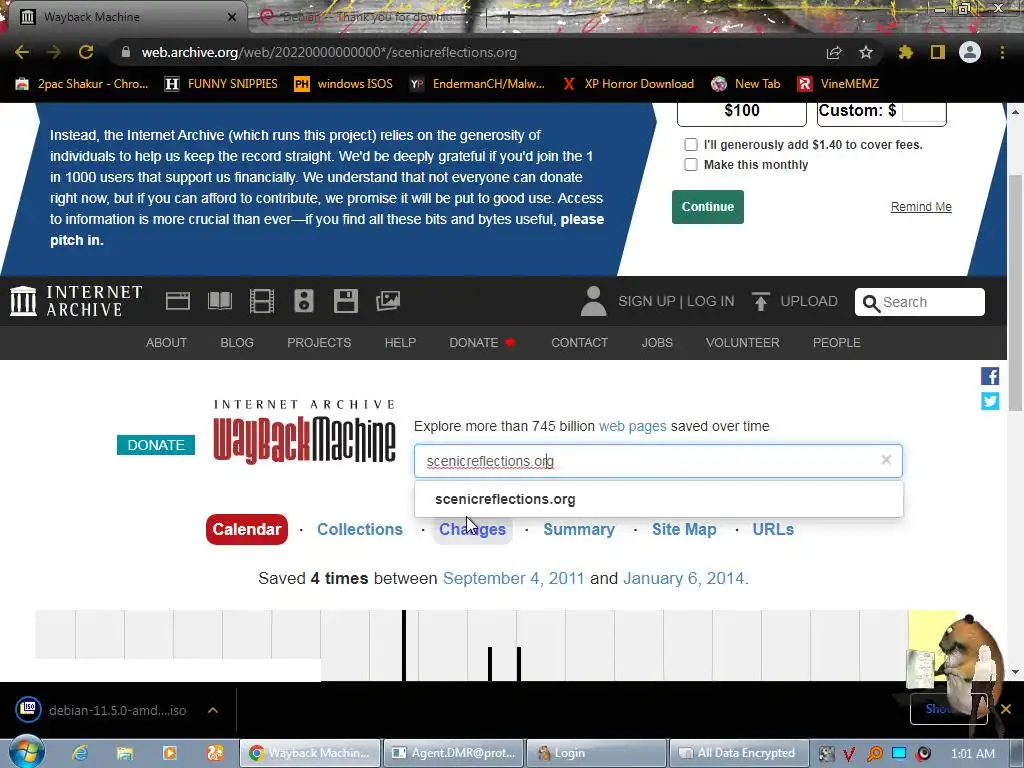Switch to the Calendar tab
The width and height of the screenshot is (1024, 768).
247,529
